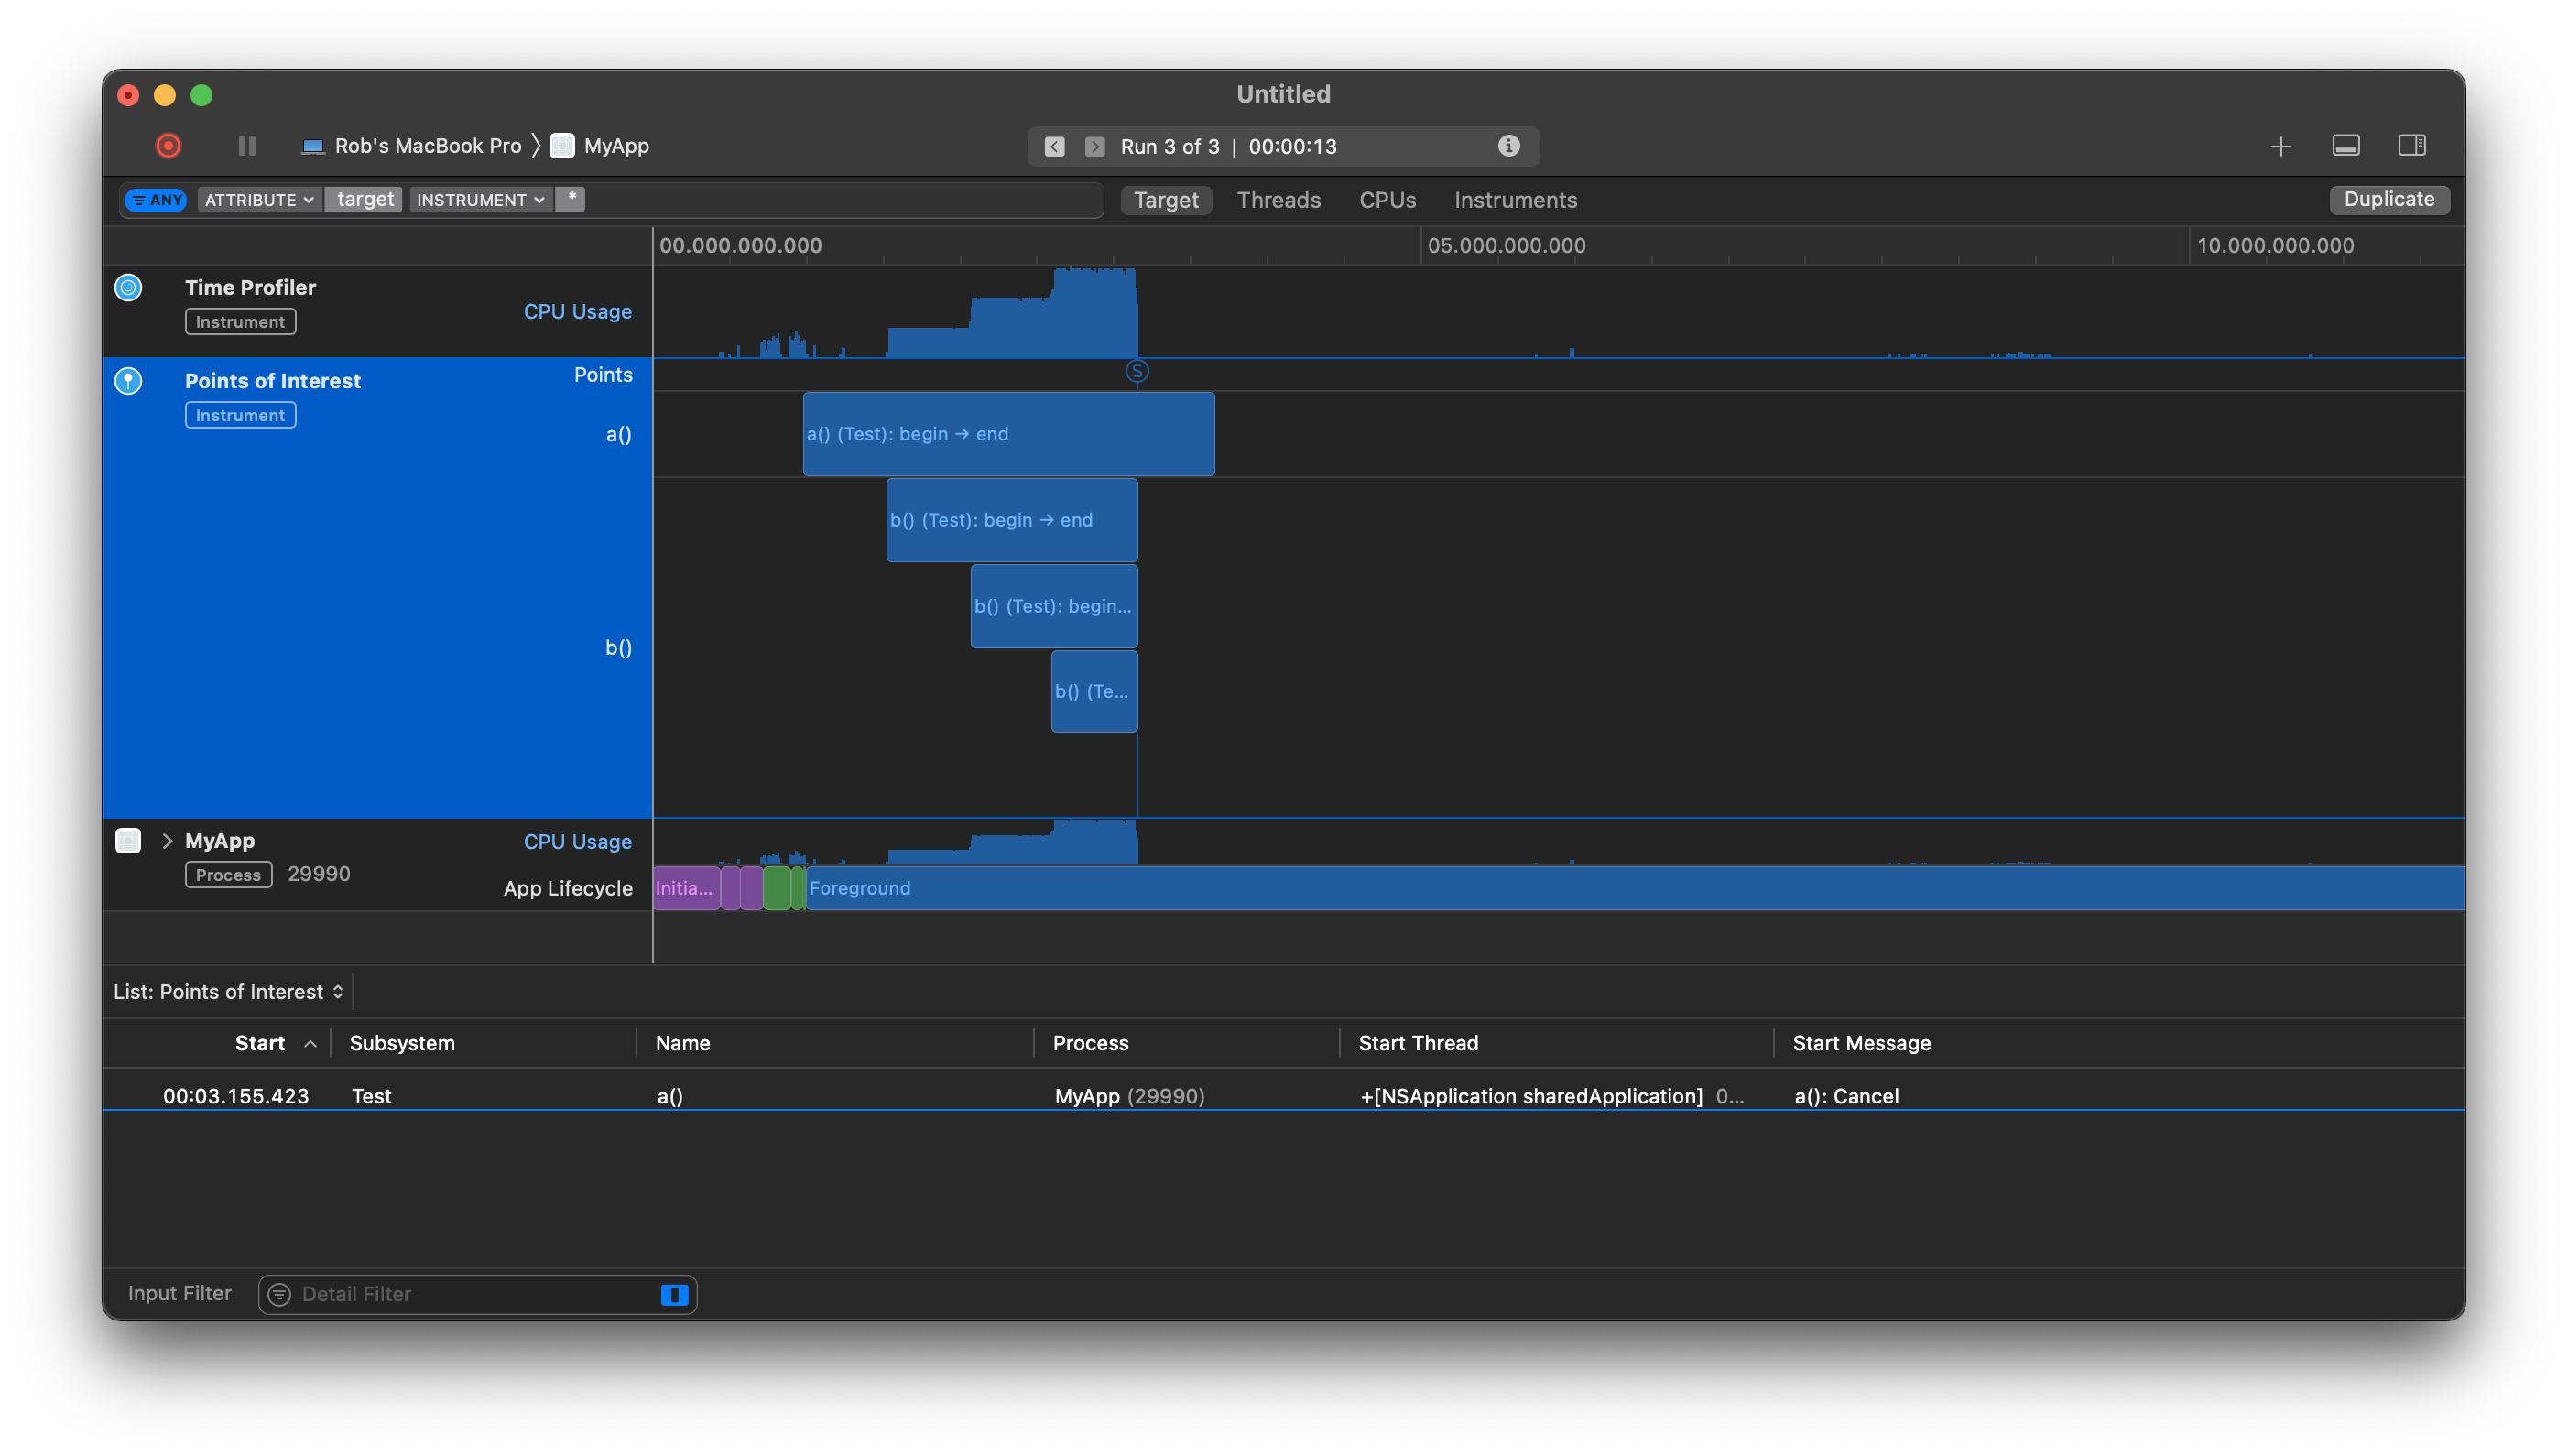
Task: Click the red Record button
Action: [x=168, y=146]
